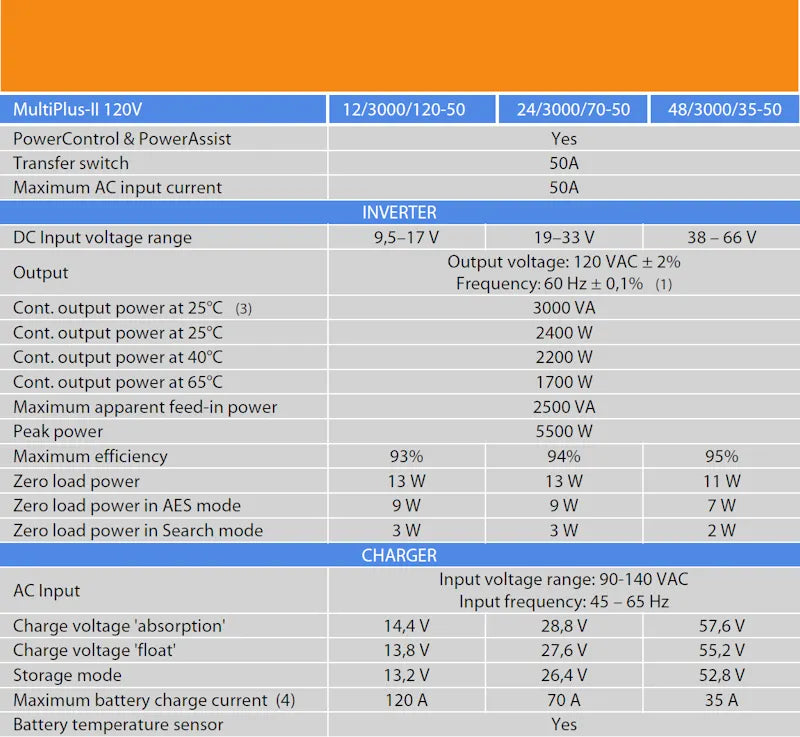The height and width of the screenshot is (737, 800).
Task: Click the 120 A charge current cell
Action: click(x=406, y=700)
